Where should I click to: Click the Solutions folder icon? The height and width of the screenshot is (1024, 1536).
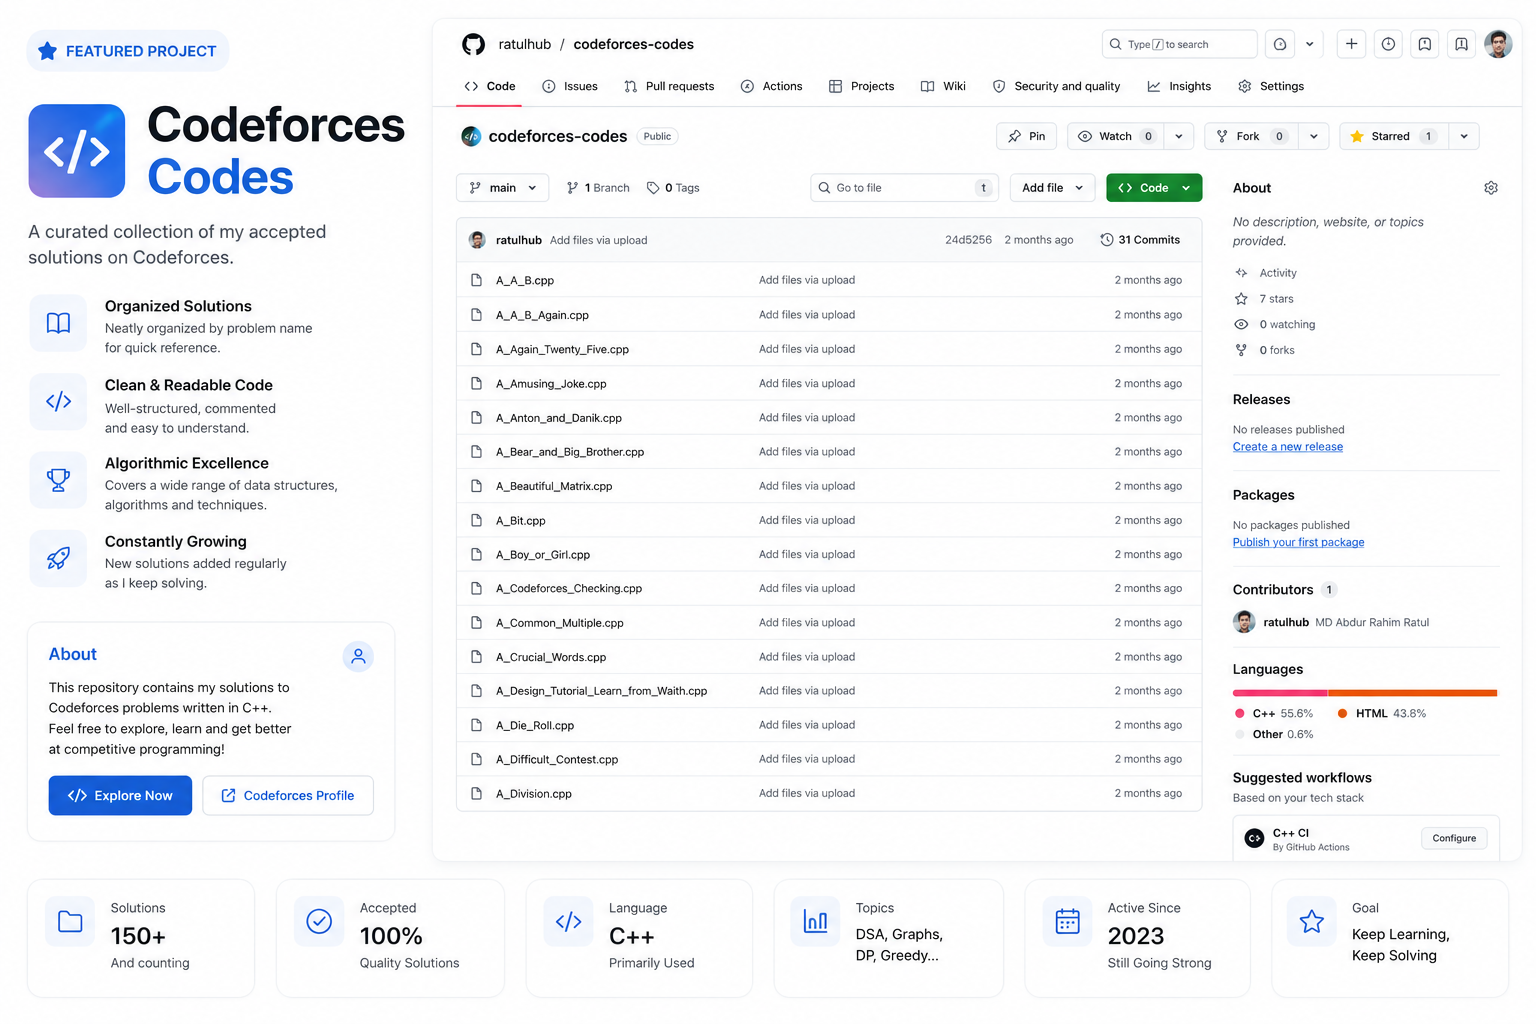[70, 921]
